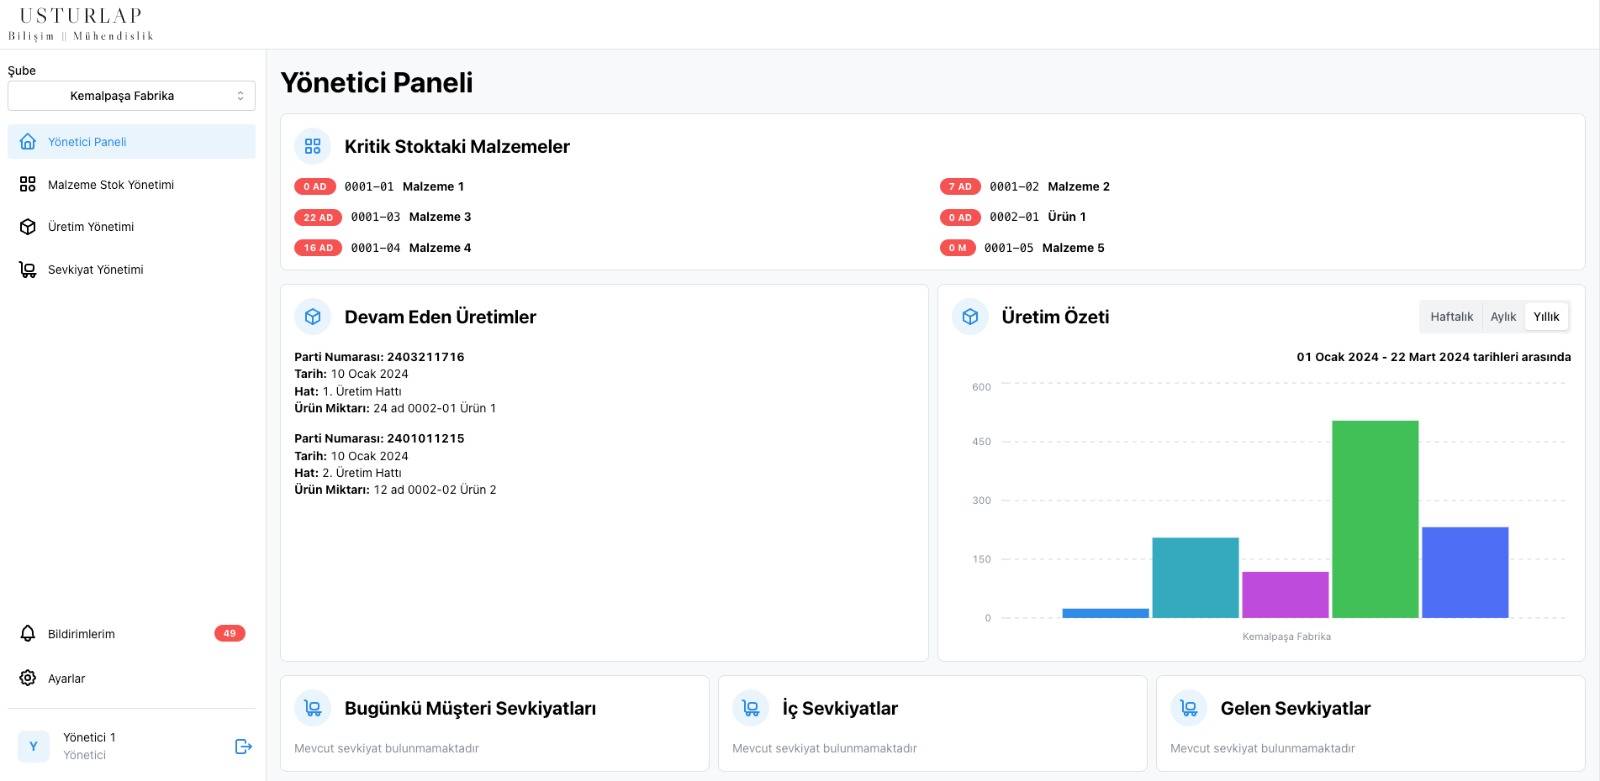The height and width of the screenshot is (781, 1600).
Task: Open the Şube branch dropdown
Action: point(131,96)
